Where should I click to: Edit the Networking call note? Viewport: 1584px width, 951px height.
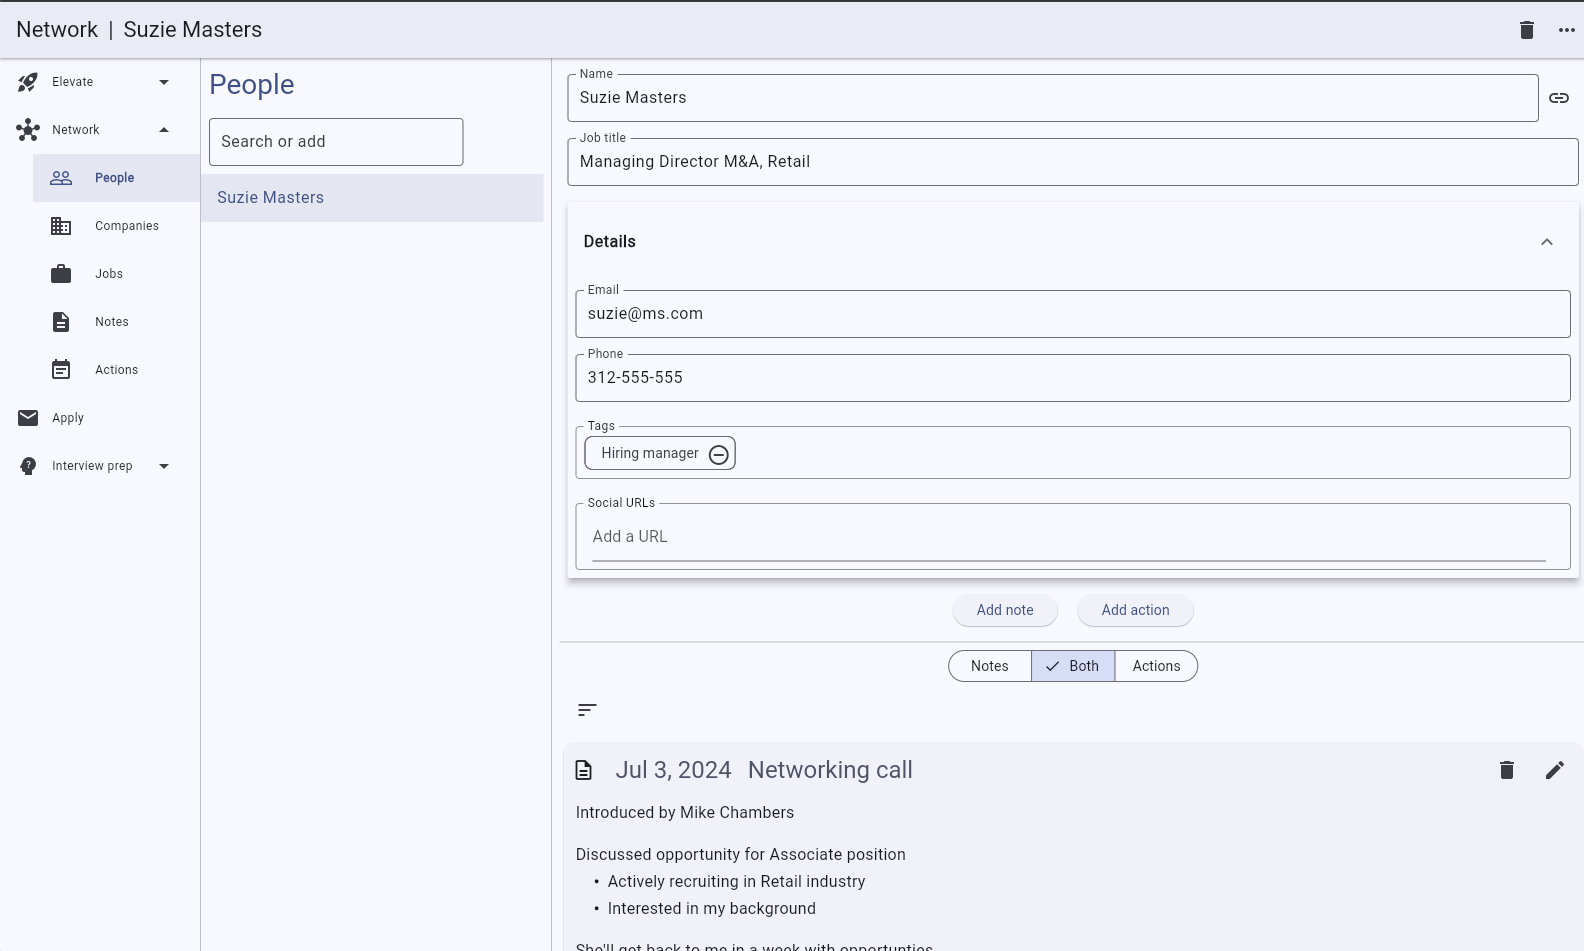tap(1554, 770)
